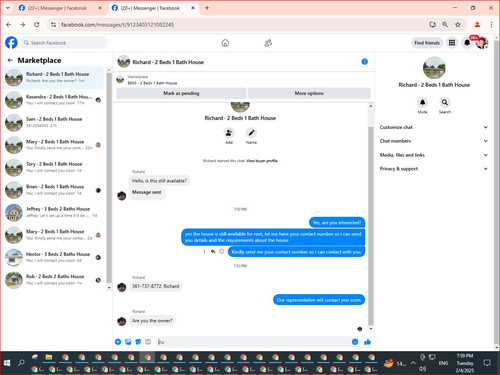Open the Home feed icon

click(x=225, y=43)
